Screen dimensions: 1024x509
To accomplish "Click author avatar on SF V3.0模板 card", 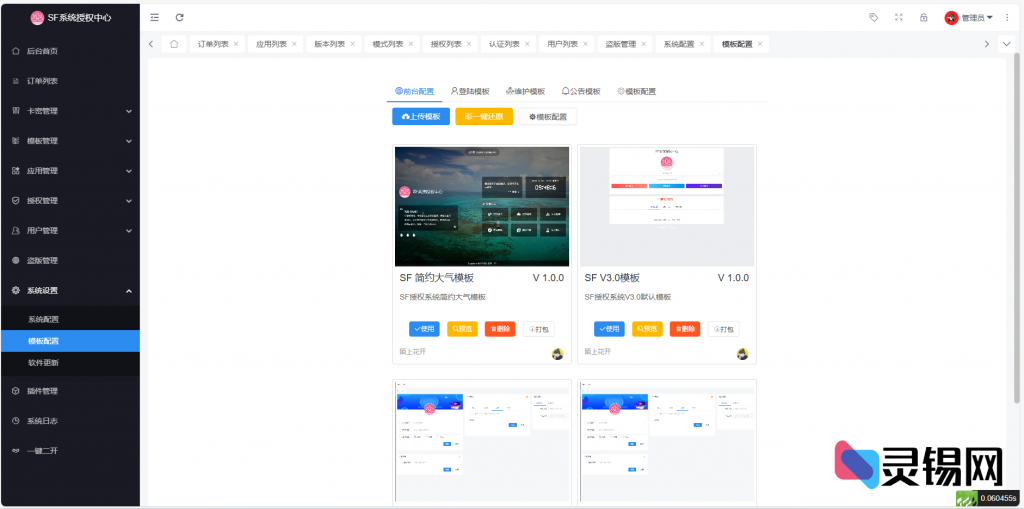I will [743, 354].
